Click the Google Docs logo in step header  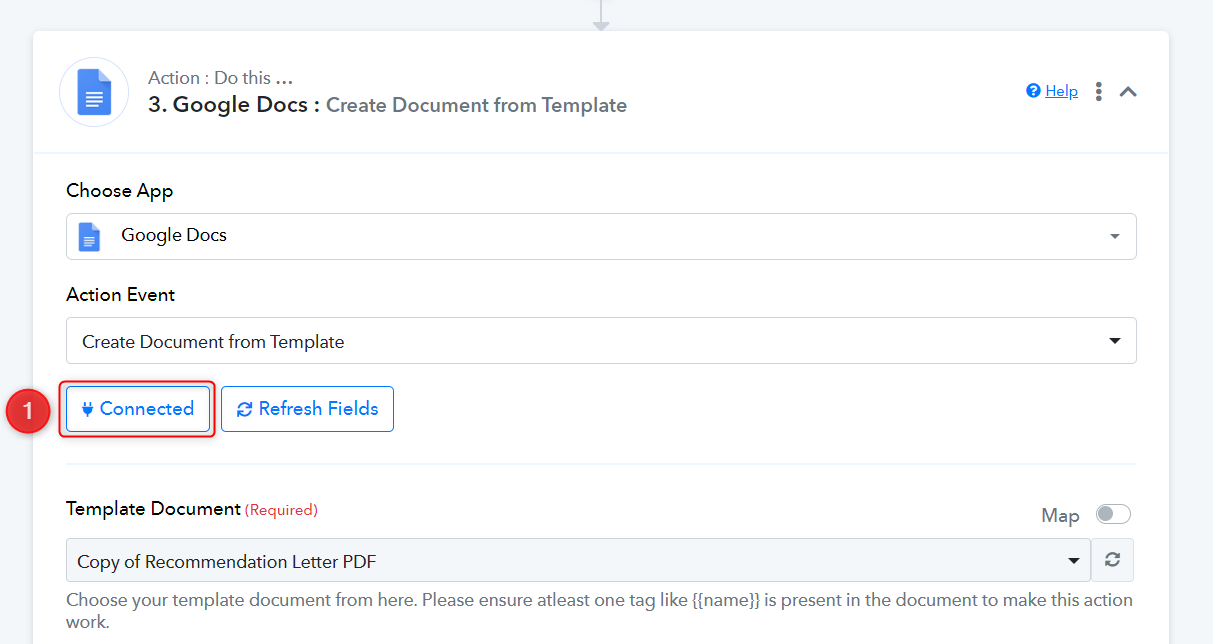click(94, 92)
